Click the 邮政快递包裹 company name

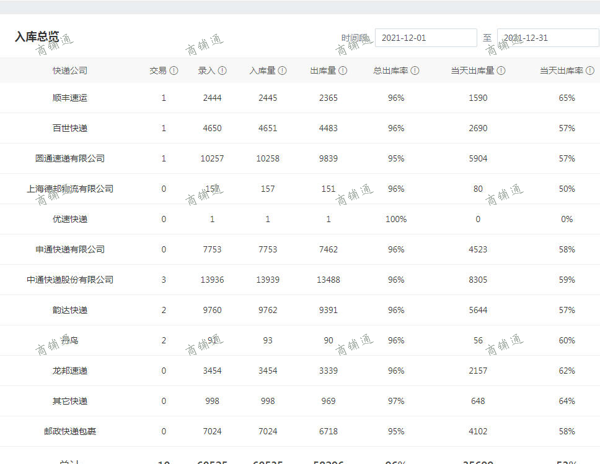[x=70, y=431]
